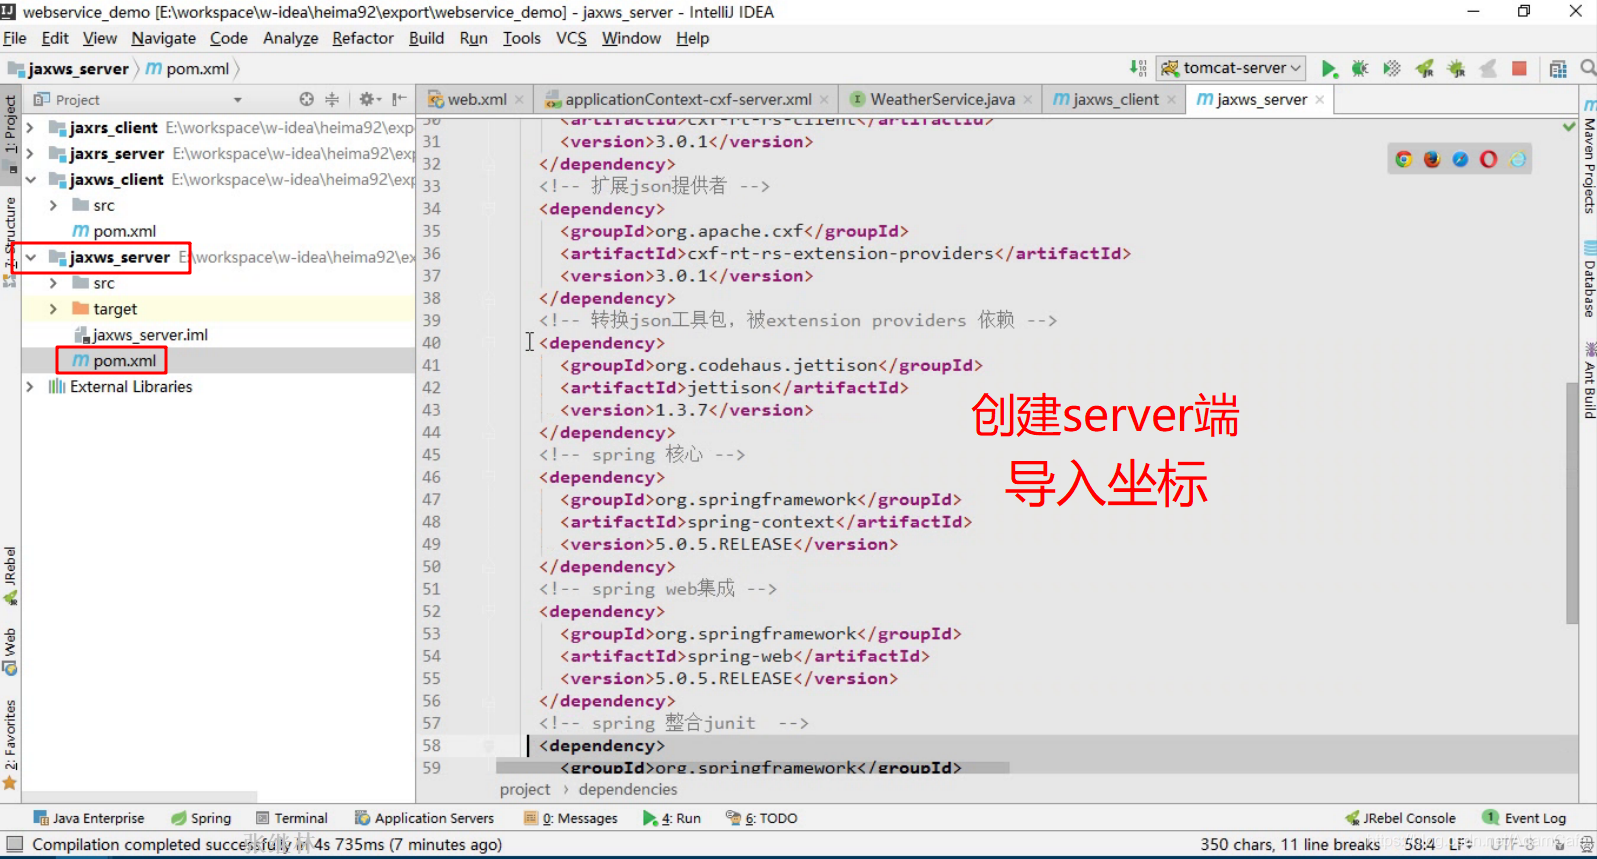Open JRebel Console tool window
This screenshot has width=1597, height=859.
1400,818
